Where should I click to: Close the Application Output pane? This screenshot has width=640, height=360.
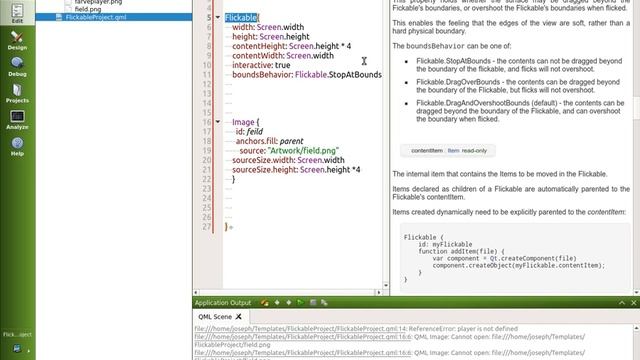click(x=633, y=302)
